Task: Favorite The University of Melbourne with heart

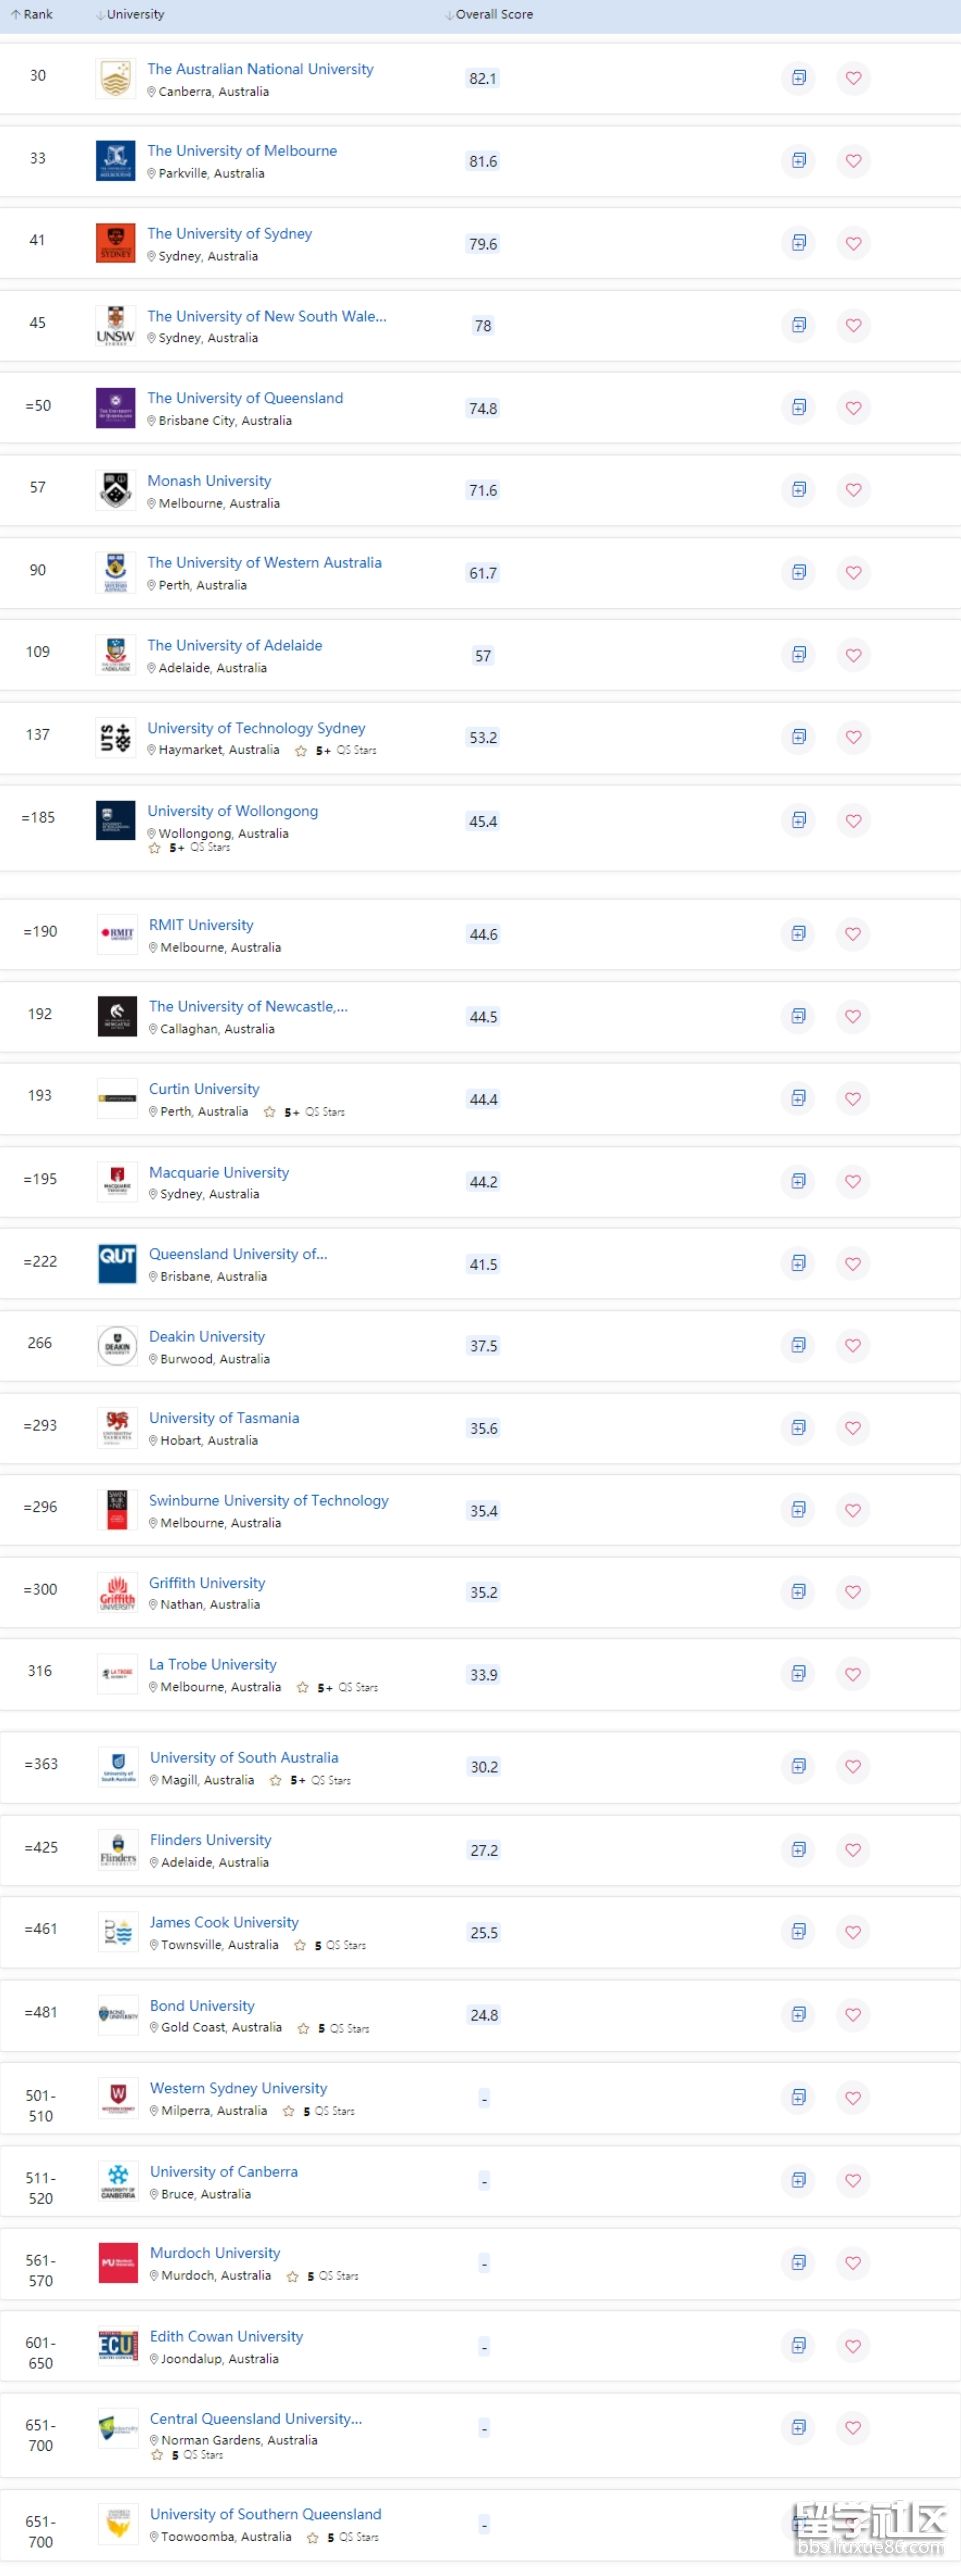Action: click(853, 161)
